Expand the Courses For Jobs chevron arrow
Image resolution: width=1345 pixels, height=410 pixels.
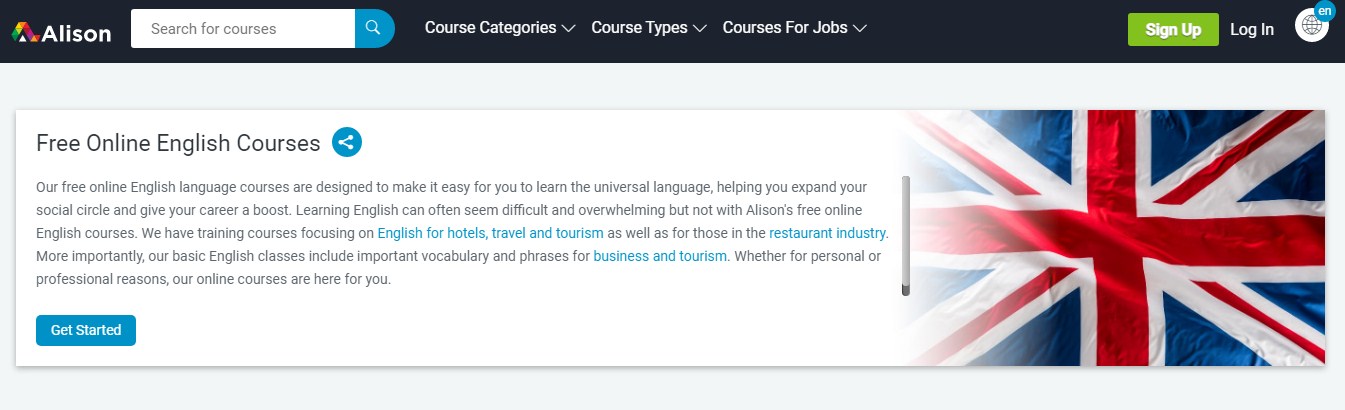pyautogui.click(x=860, y=29)
